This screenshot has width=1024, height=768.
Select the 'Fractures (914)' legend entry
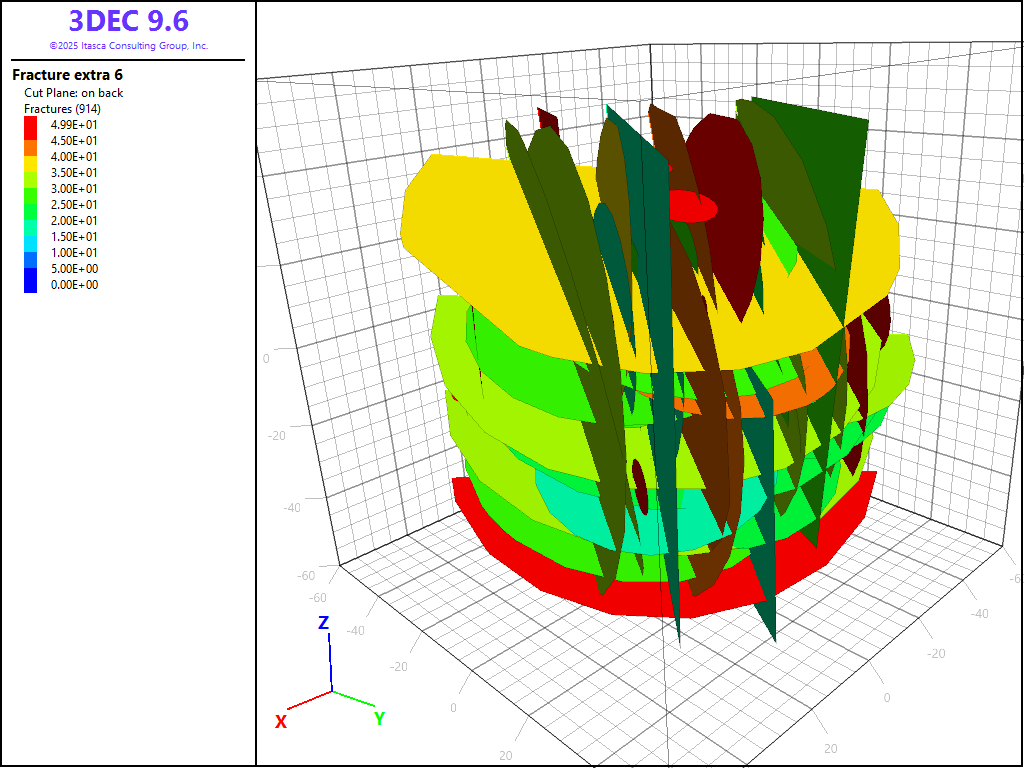(61, 108)
